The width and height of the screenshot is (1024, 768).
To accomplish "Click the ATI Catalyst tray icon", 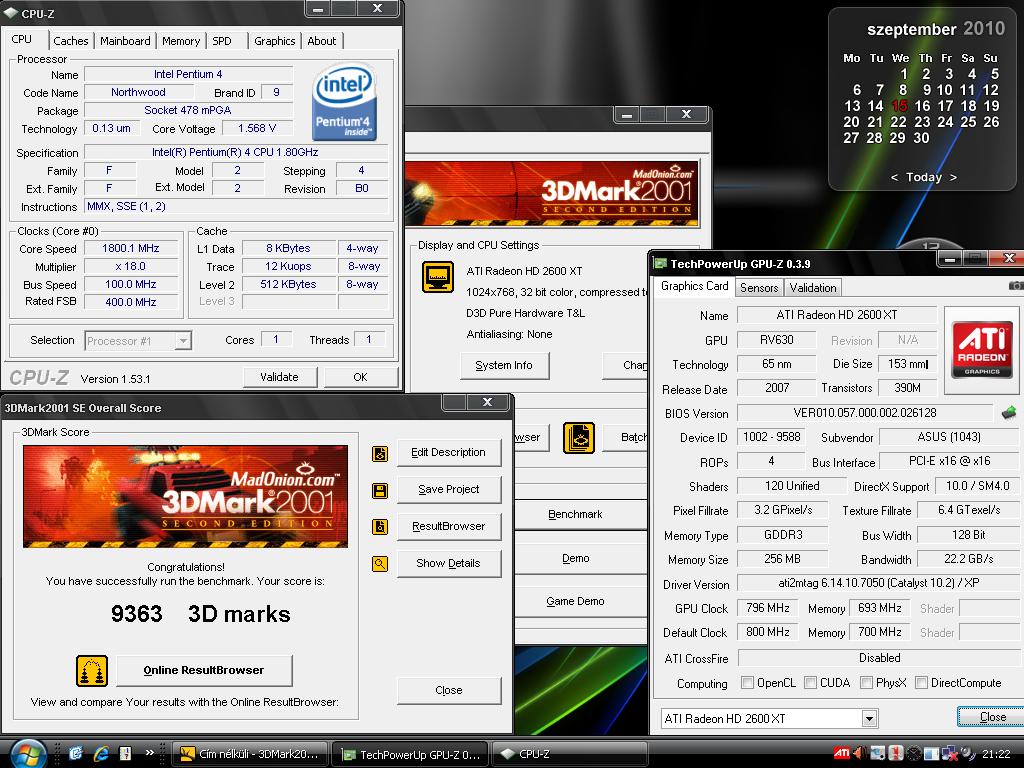I will [842, 754].
